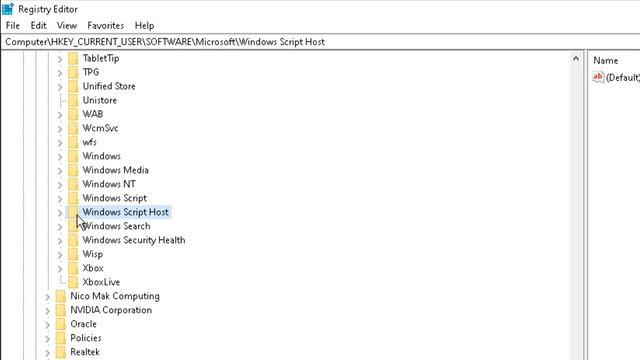Click the registry path address bar
Screen dimensions: 640x360
[320, 42]
